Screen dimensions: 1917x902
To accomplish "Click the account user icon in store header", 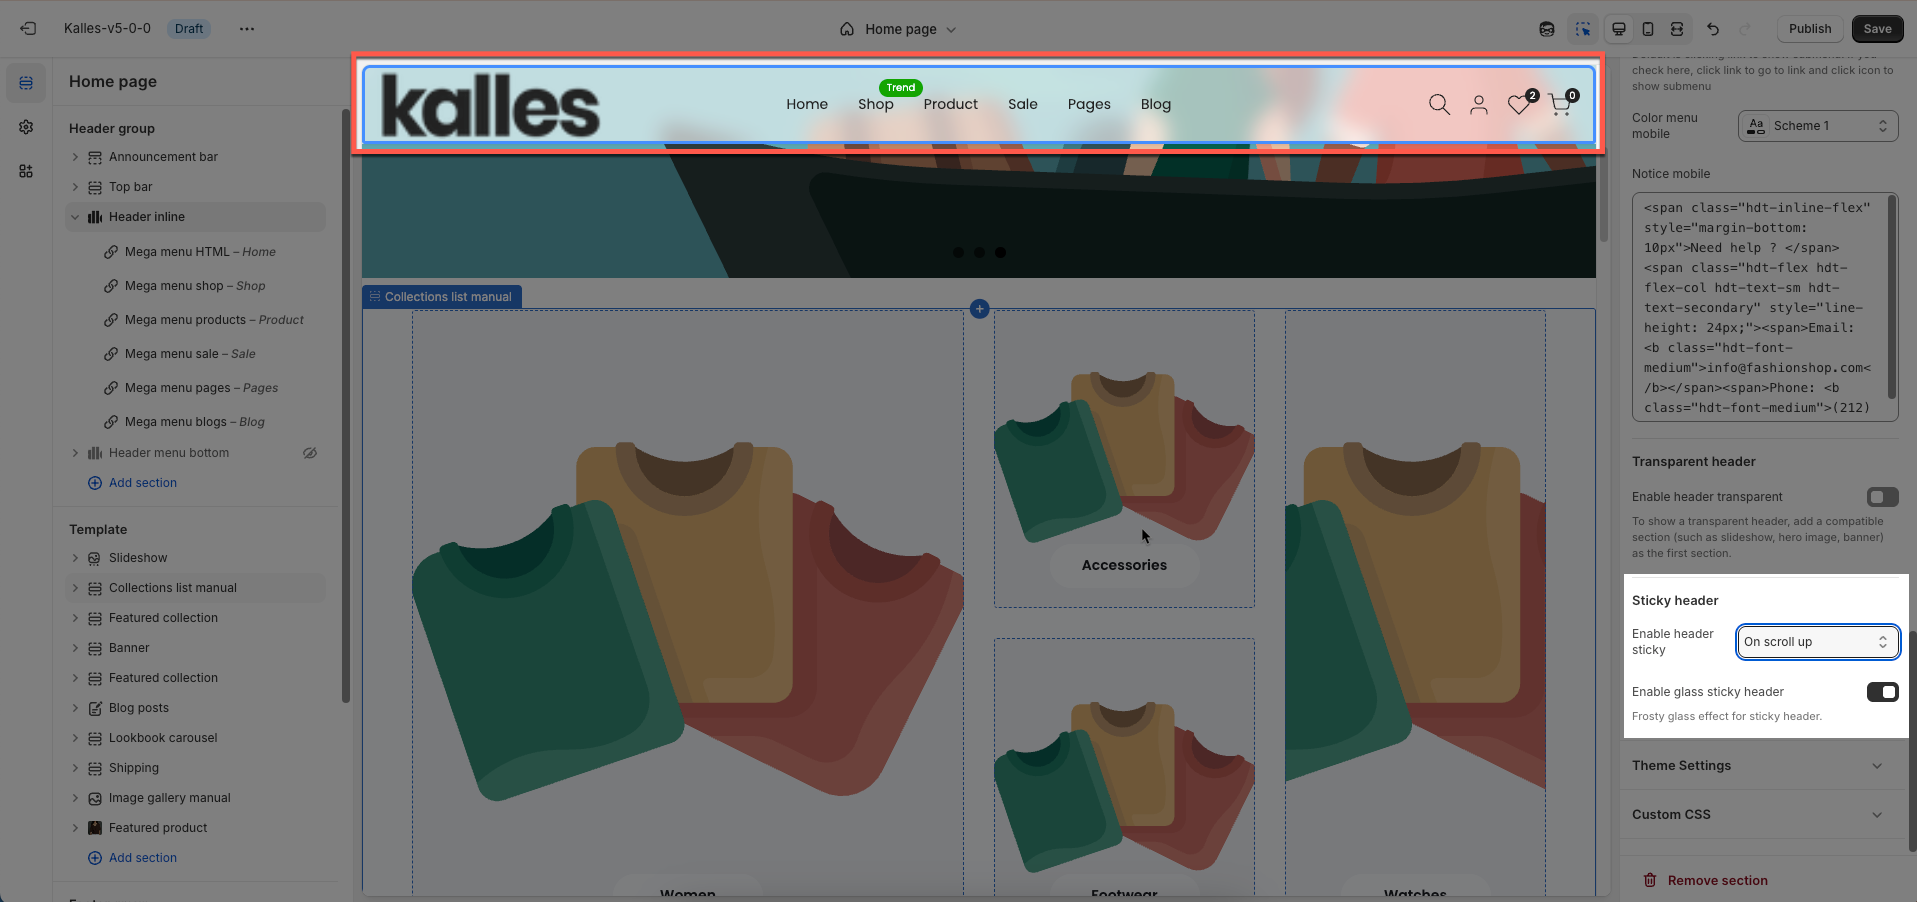I will 1479,104.
